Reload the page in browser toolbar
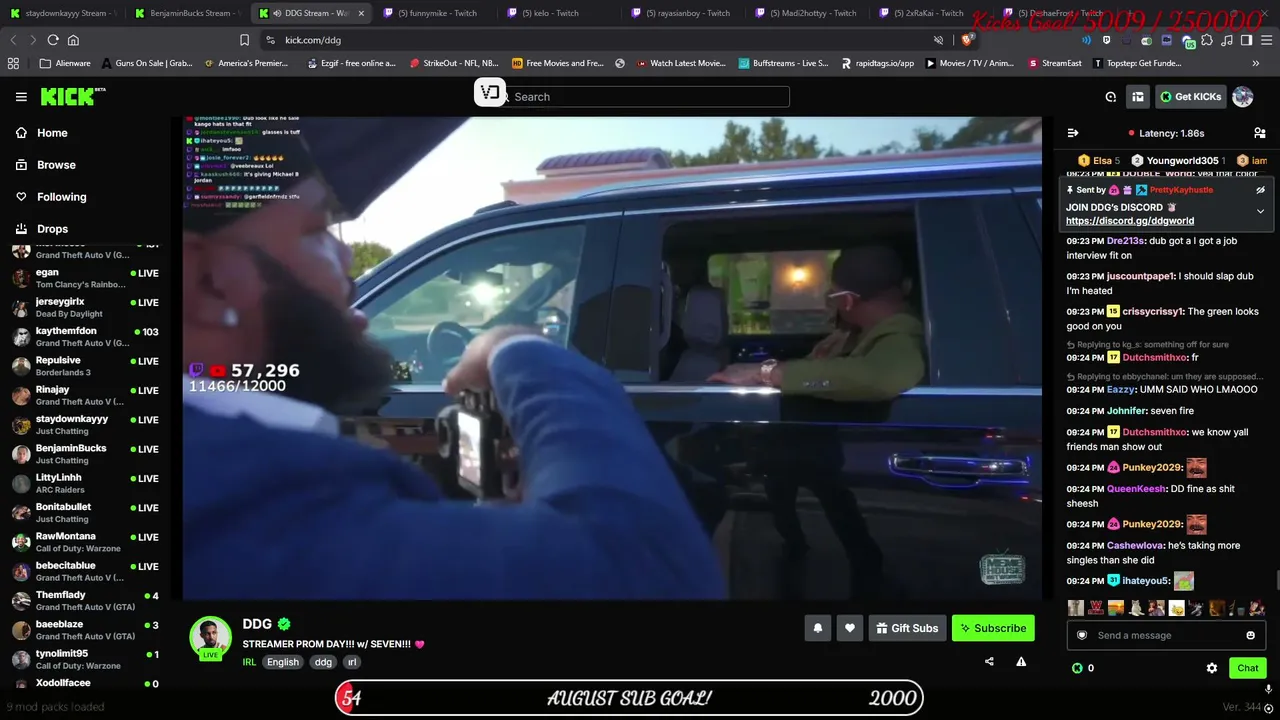Image resolution: width=1280 pixels, height=720 pixels. coord(52,40)
